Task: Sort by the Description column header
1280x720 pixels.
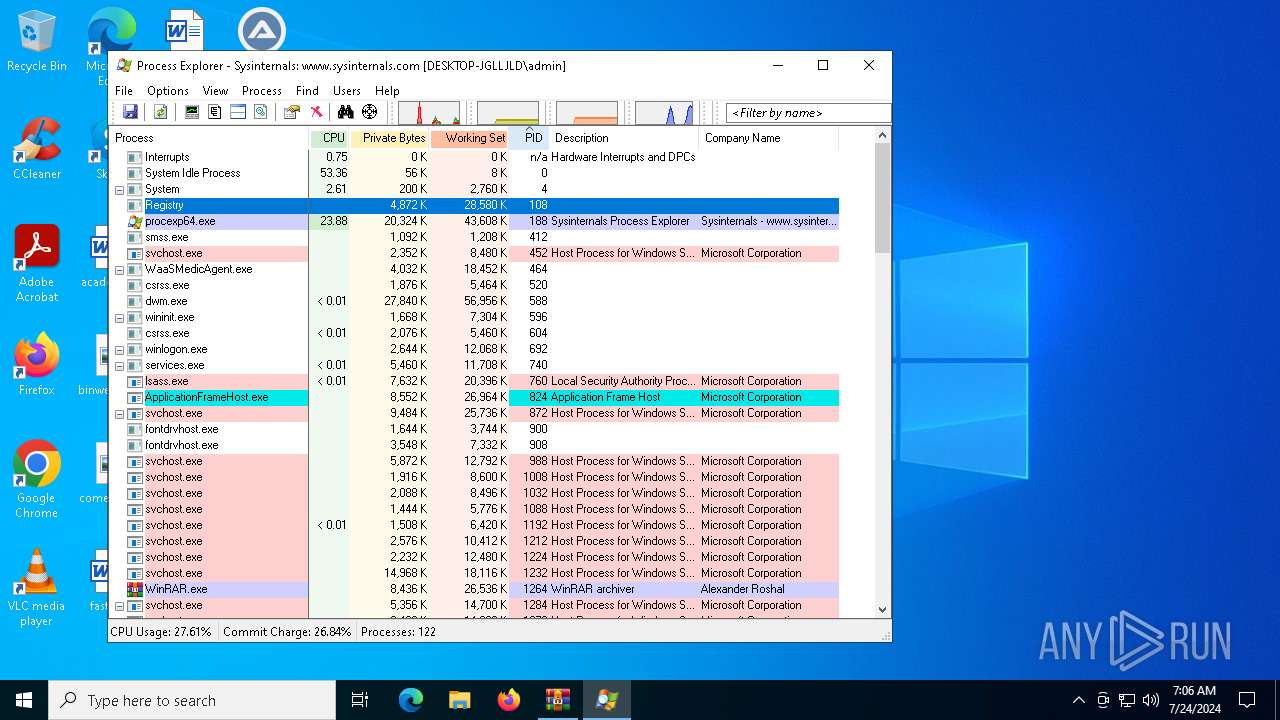Action: 624,138
